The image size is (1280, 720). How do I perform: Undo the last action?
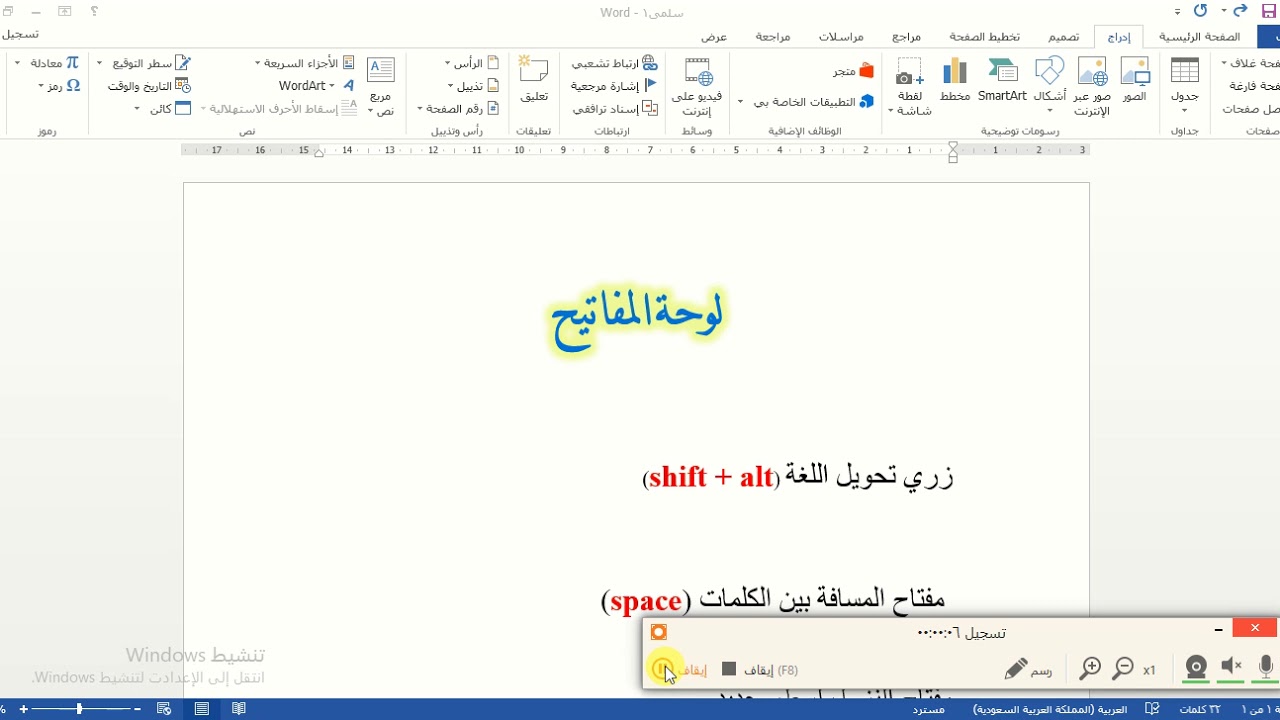click(x=1240, y=12)
